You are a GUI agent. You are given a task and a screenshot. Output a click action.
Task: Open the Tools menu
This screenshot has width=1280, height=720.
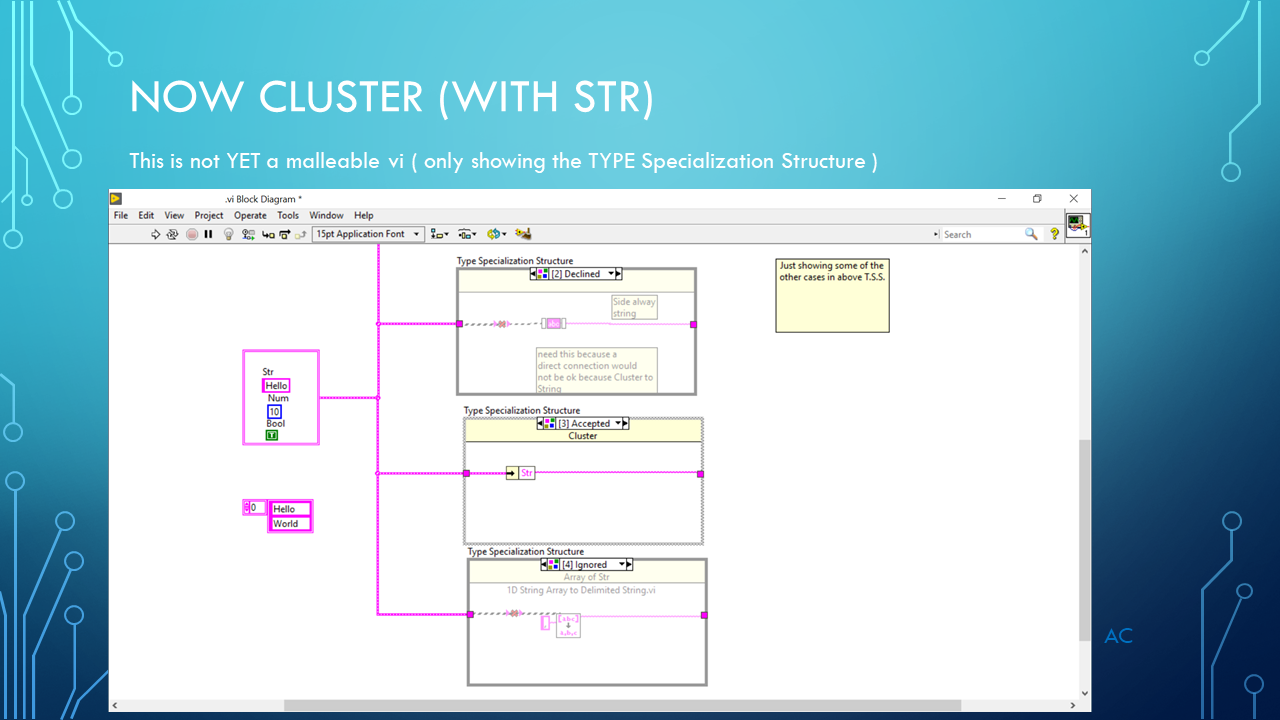click(x=288, y=215)
